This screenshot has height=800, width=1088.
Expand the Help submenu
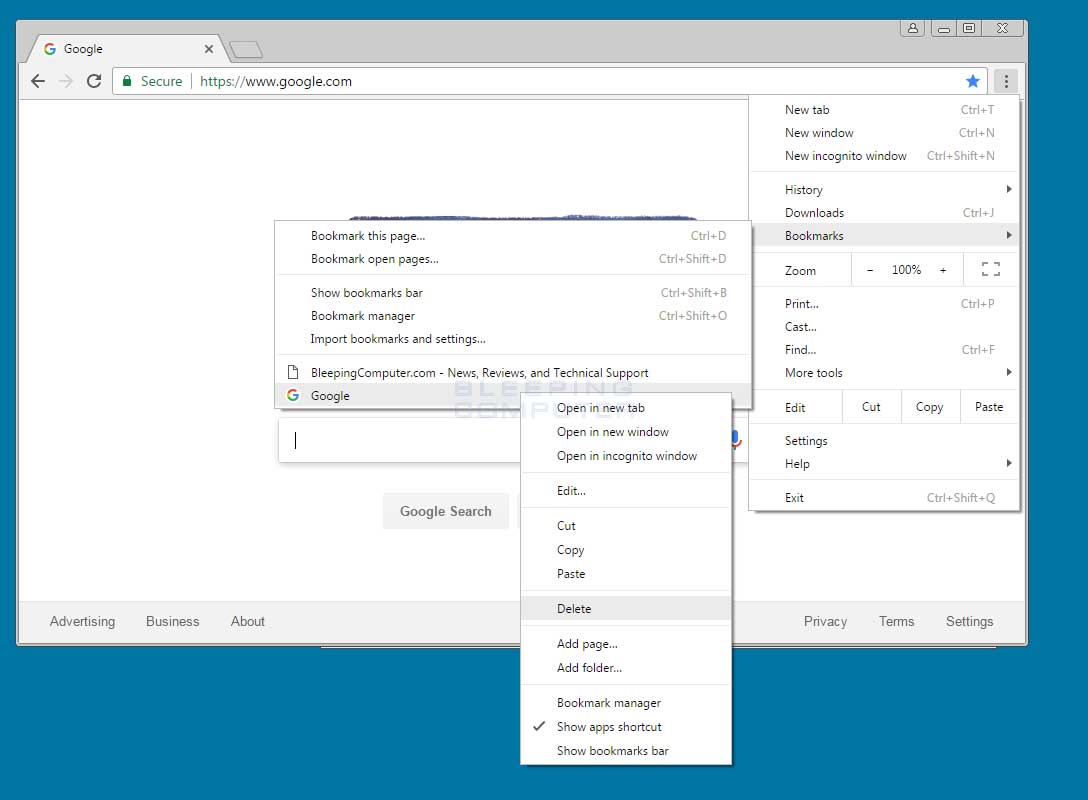click(x=797, y=463)
